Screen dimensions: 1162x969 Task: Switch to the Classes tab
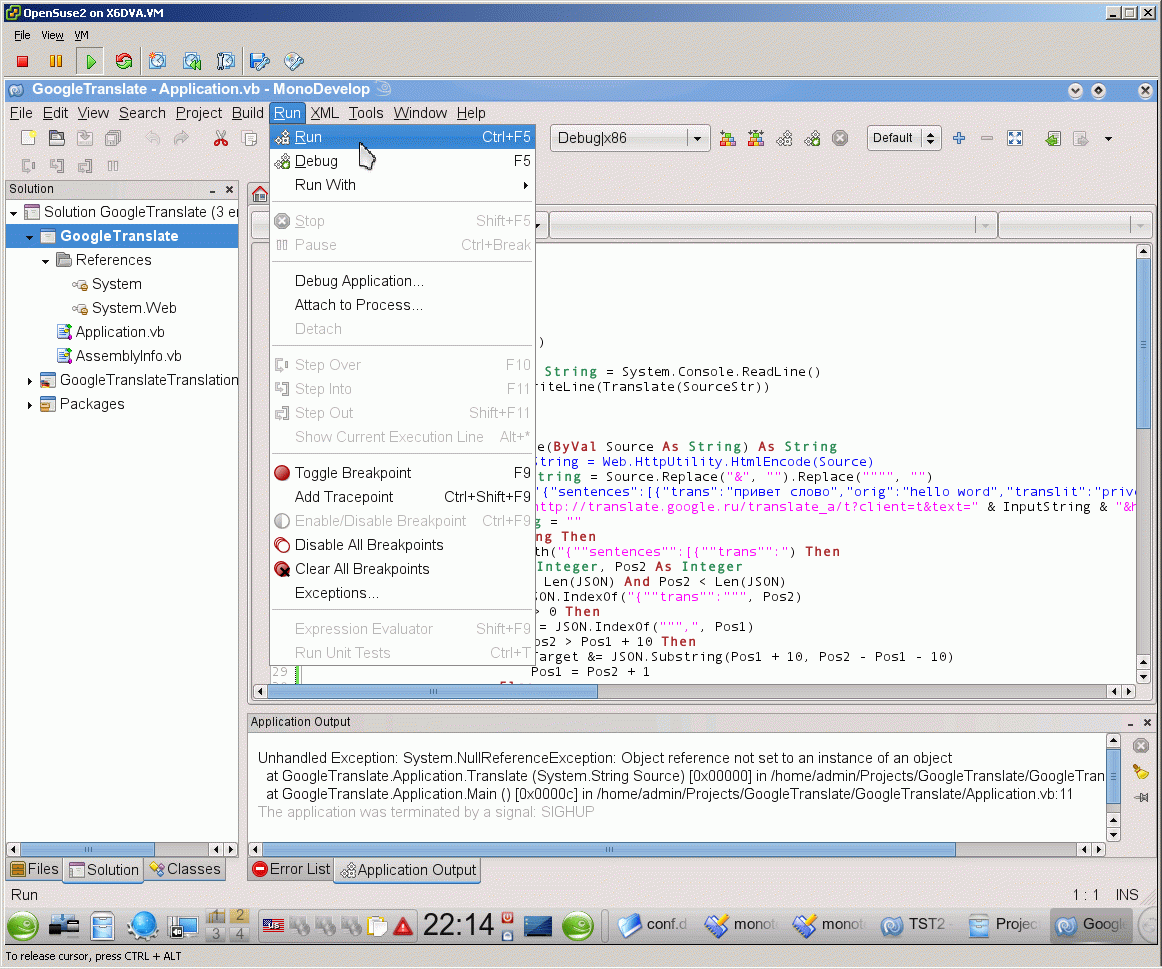[x=185, y=870]
